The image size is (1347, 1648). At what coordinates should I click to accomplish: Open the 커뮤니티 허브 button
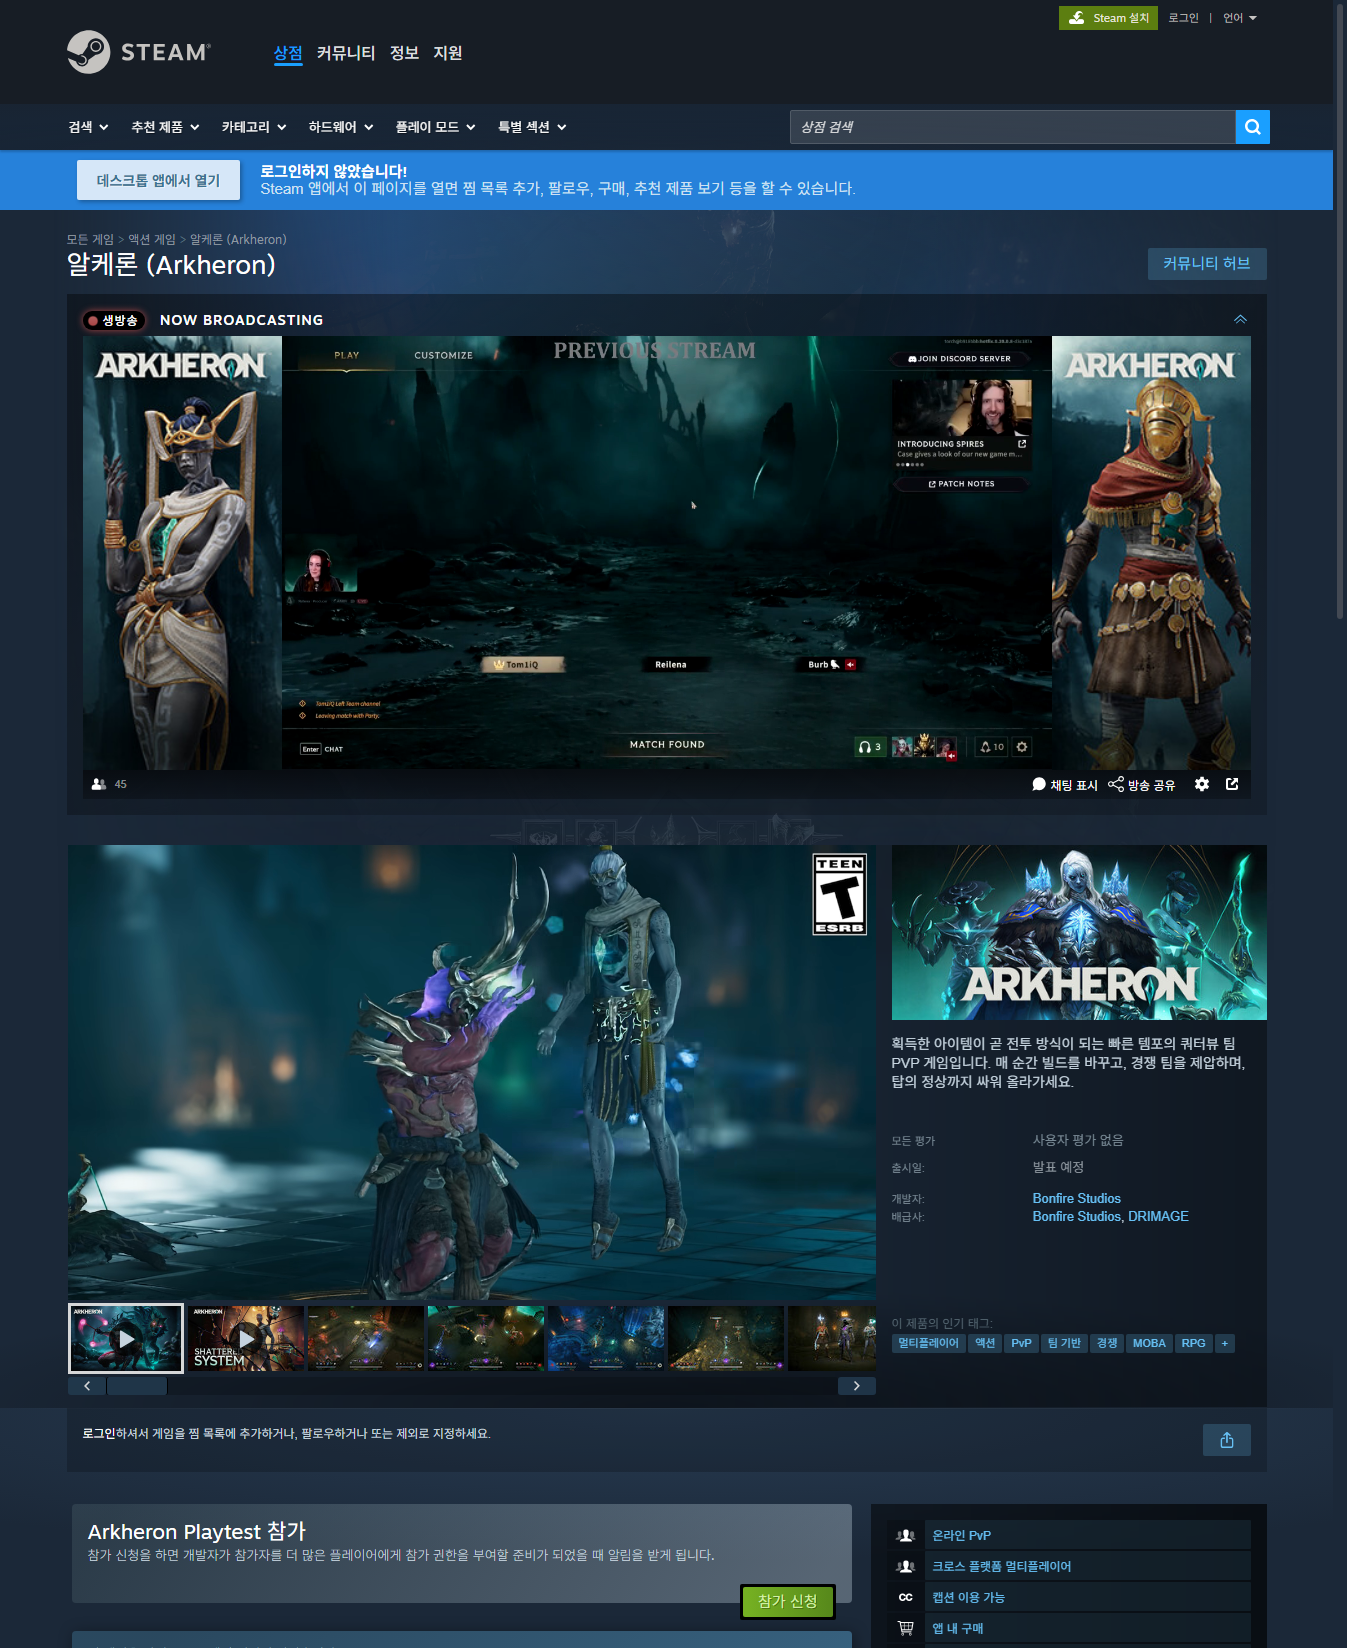click(1207, 263)
